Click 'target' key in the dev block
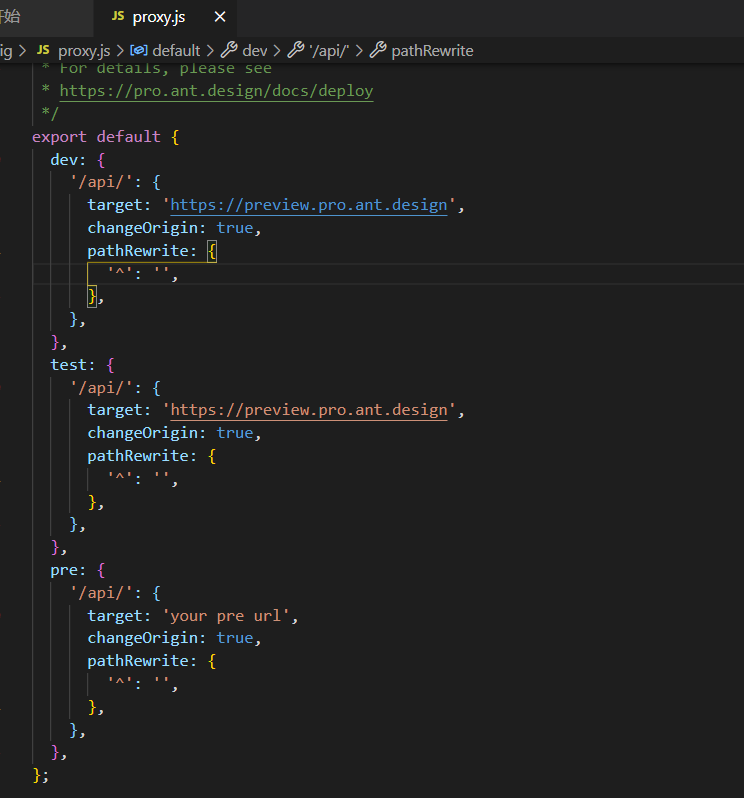744x798 pixels. [x=115, y=205]
